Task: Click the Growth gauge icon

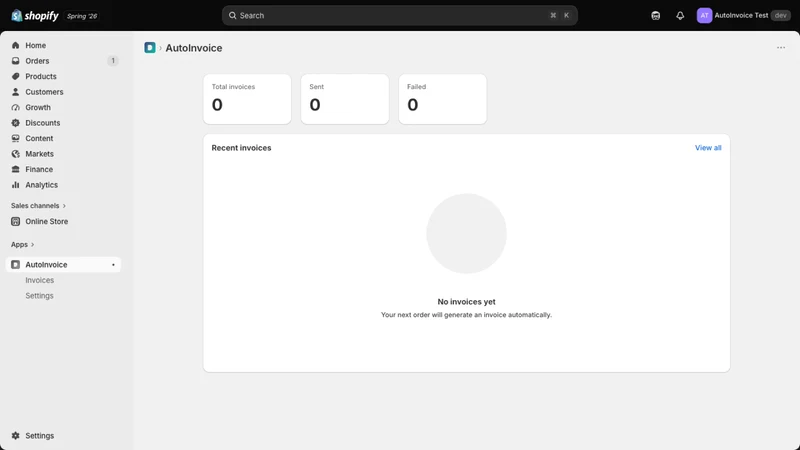Action: click(15, 108)
